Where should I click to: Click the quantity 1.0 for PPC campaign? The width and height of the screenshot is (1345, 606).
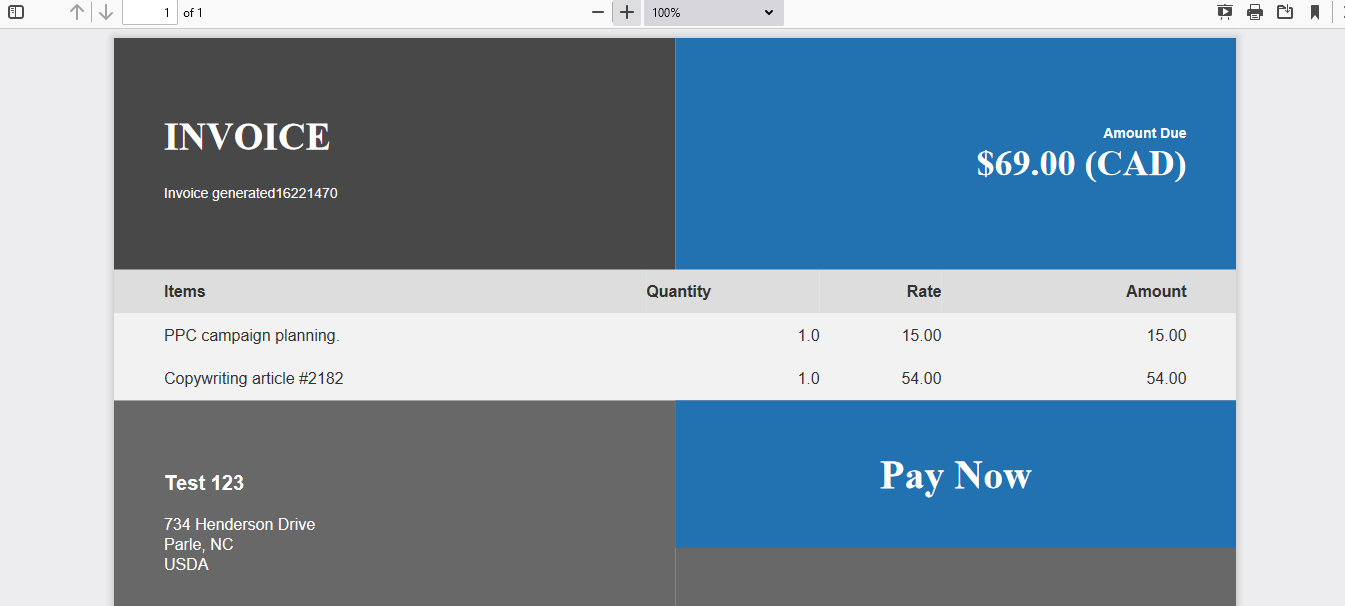coord(809,335)
